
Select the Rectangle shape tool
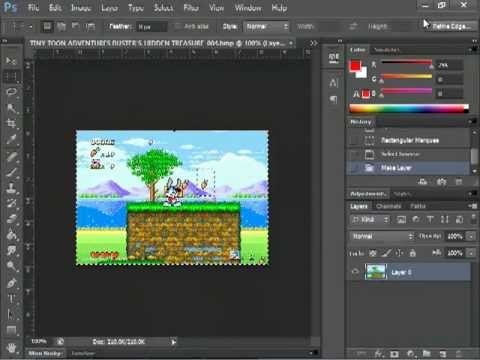coord(11,330)
